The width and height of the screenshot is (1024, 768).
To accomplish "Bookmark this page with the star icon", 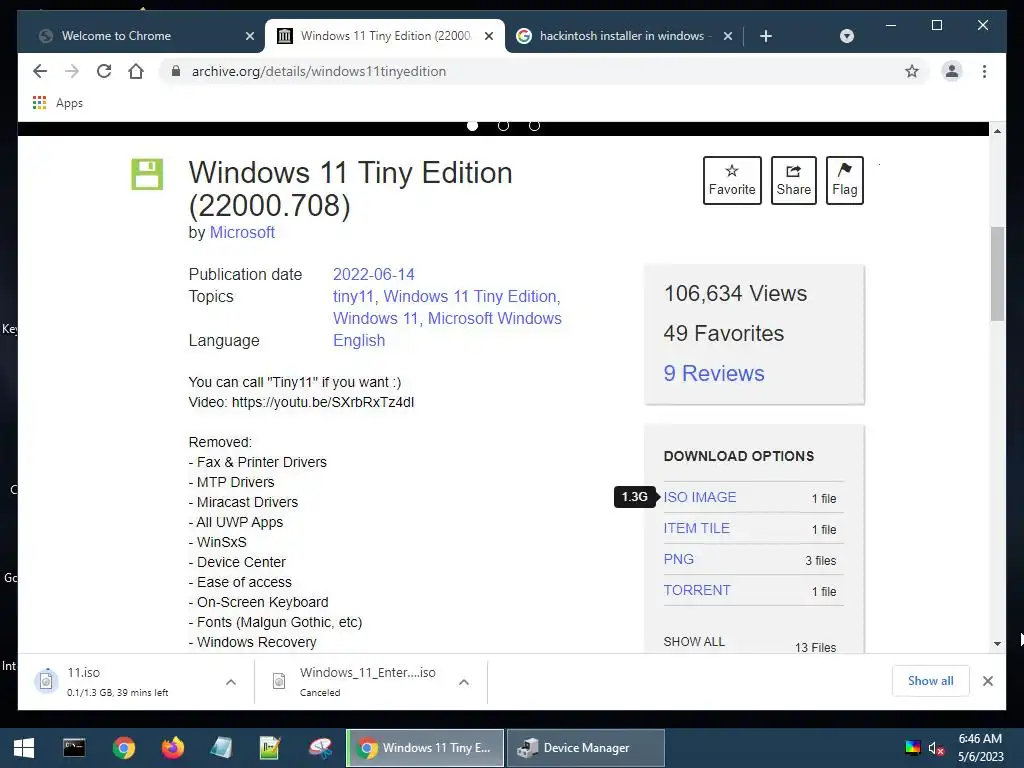I will (x=912, y=71).
